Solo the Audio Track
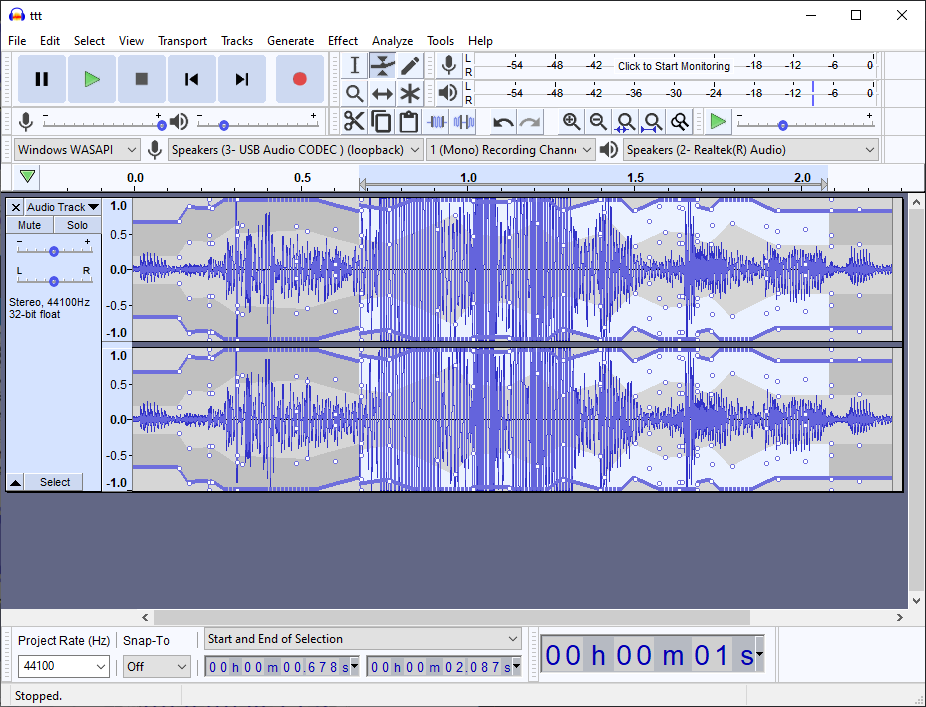The image size is (926, 707). 77,225
